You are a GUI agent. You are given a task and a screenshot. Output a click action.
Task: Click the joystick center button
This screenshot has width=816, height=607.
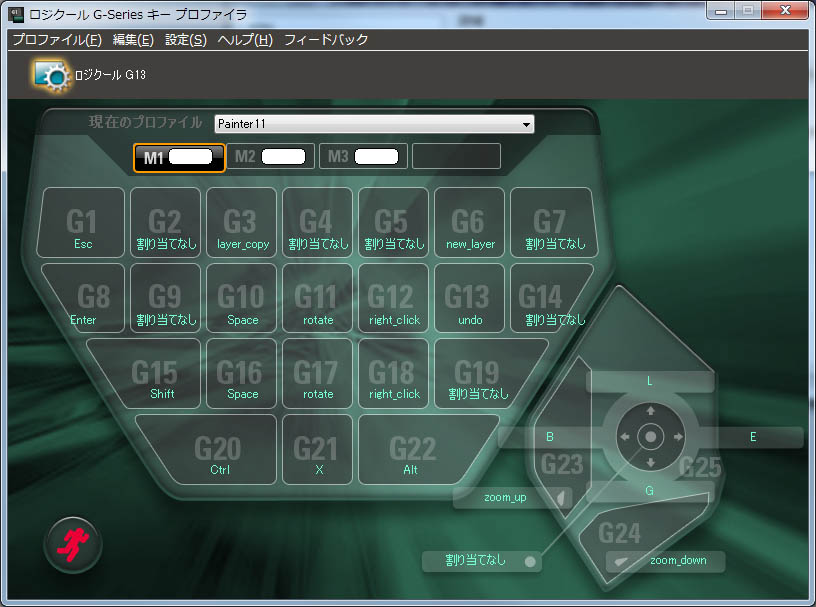coord(651,436)
